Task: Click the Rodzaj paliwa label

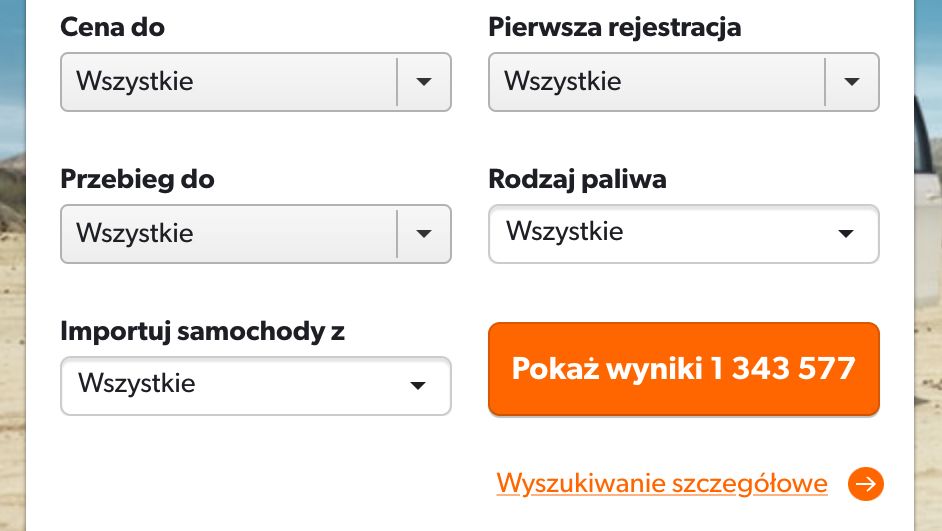Action: pos(577,180)
